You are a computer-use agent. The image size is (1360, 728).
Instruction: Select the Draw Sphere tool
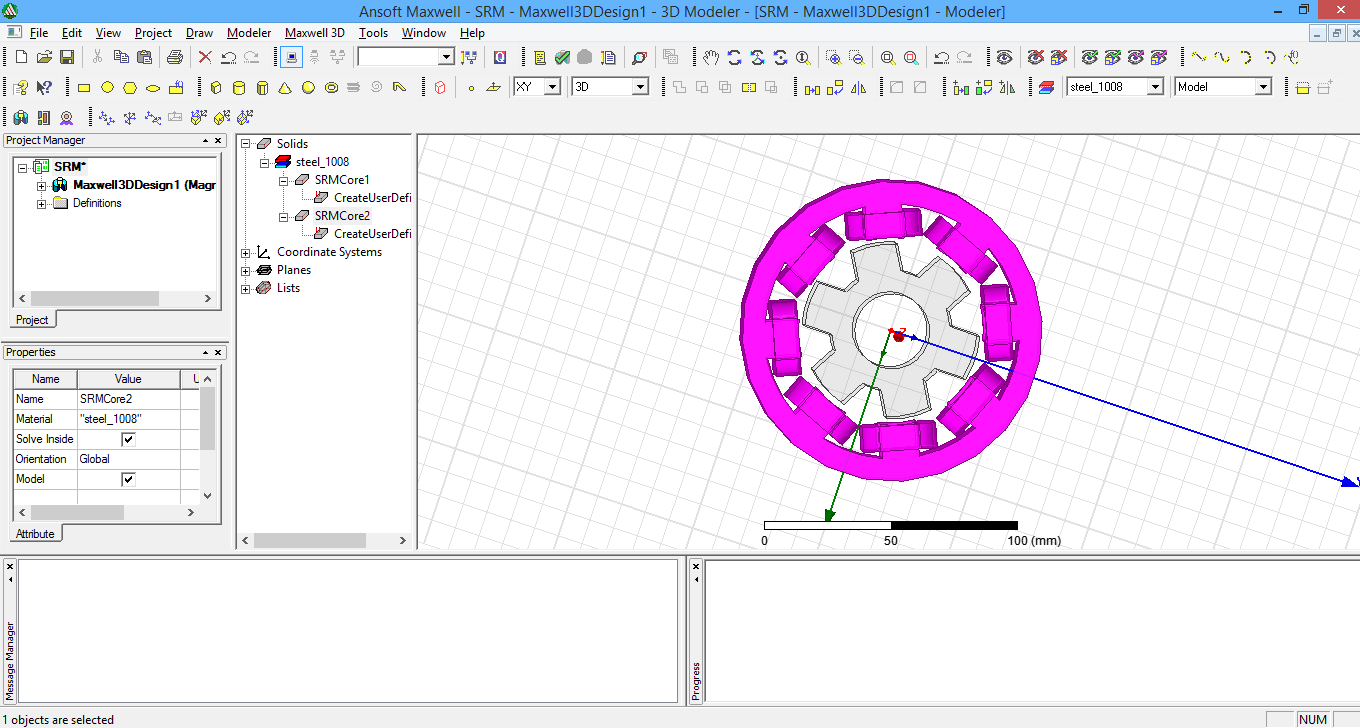pyautogui.click(x=309, y=88)
